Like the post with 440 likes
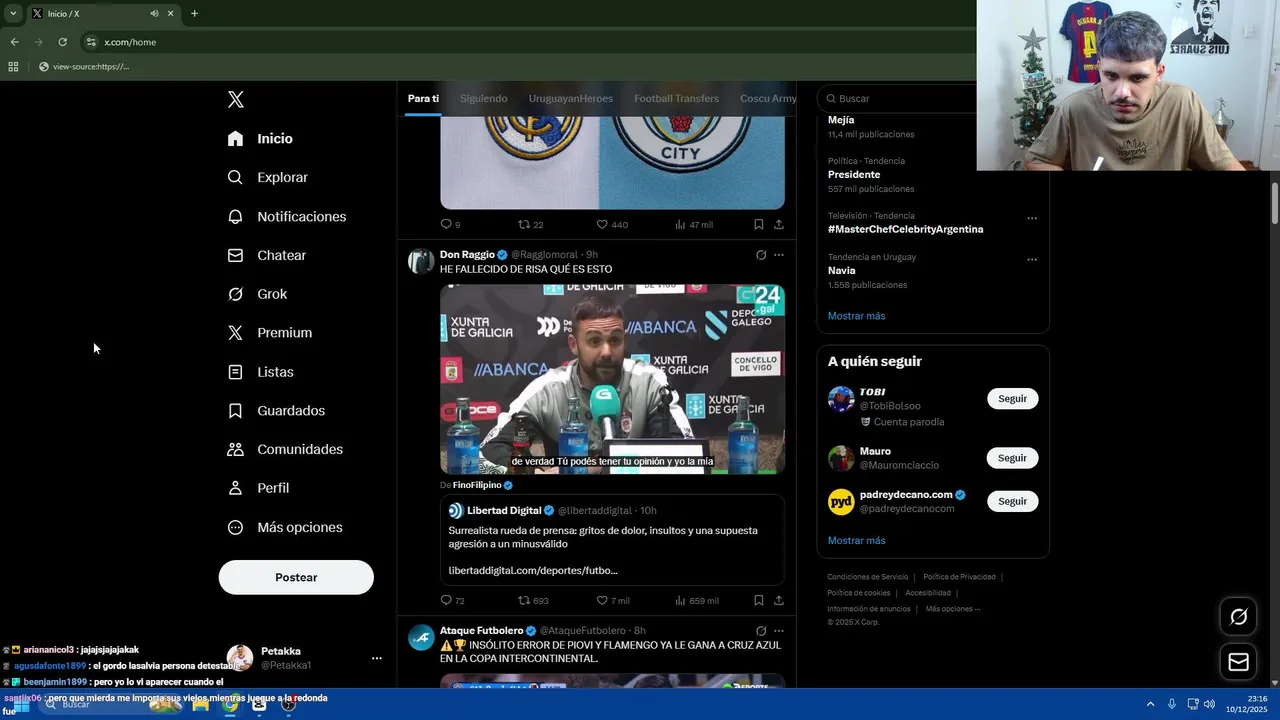 (612, 225)
